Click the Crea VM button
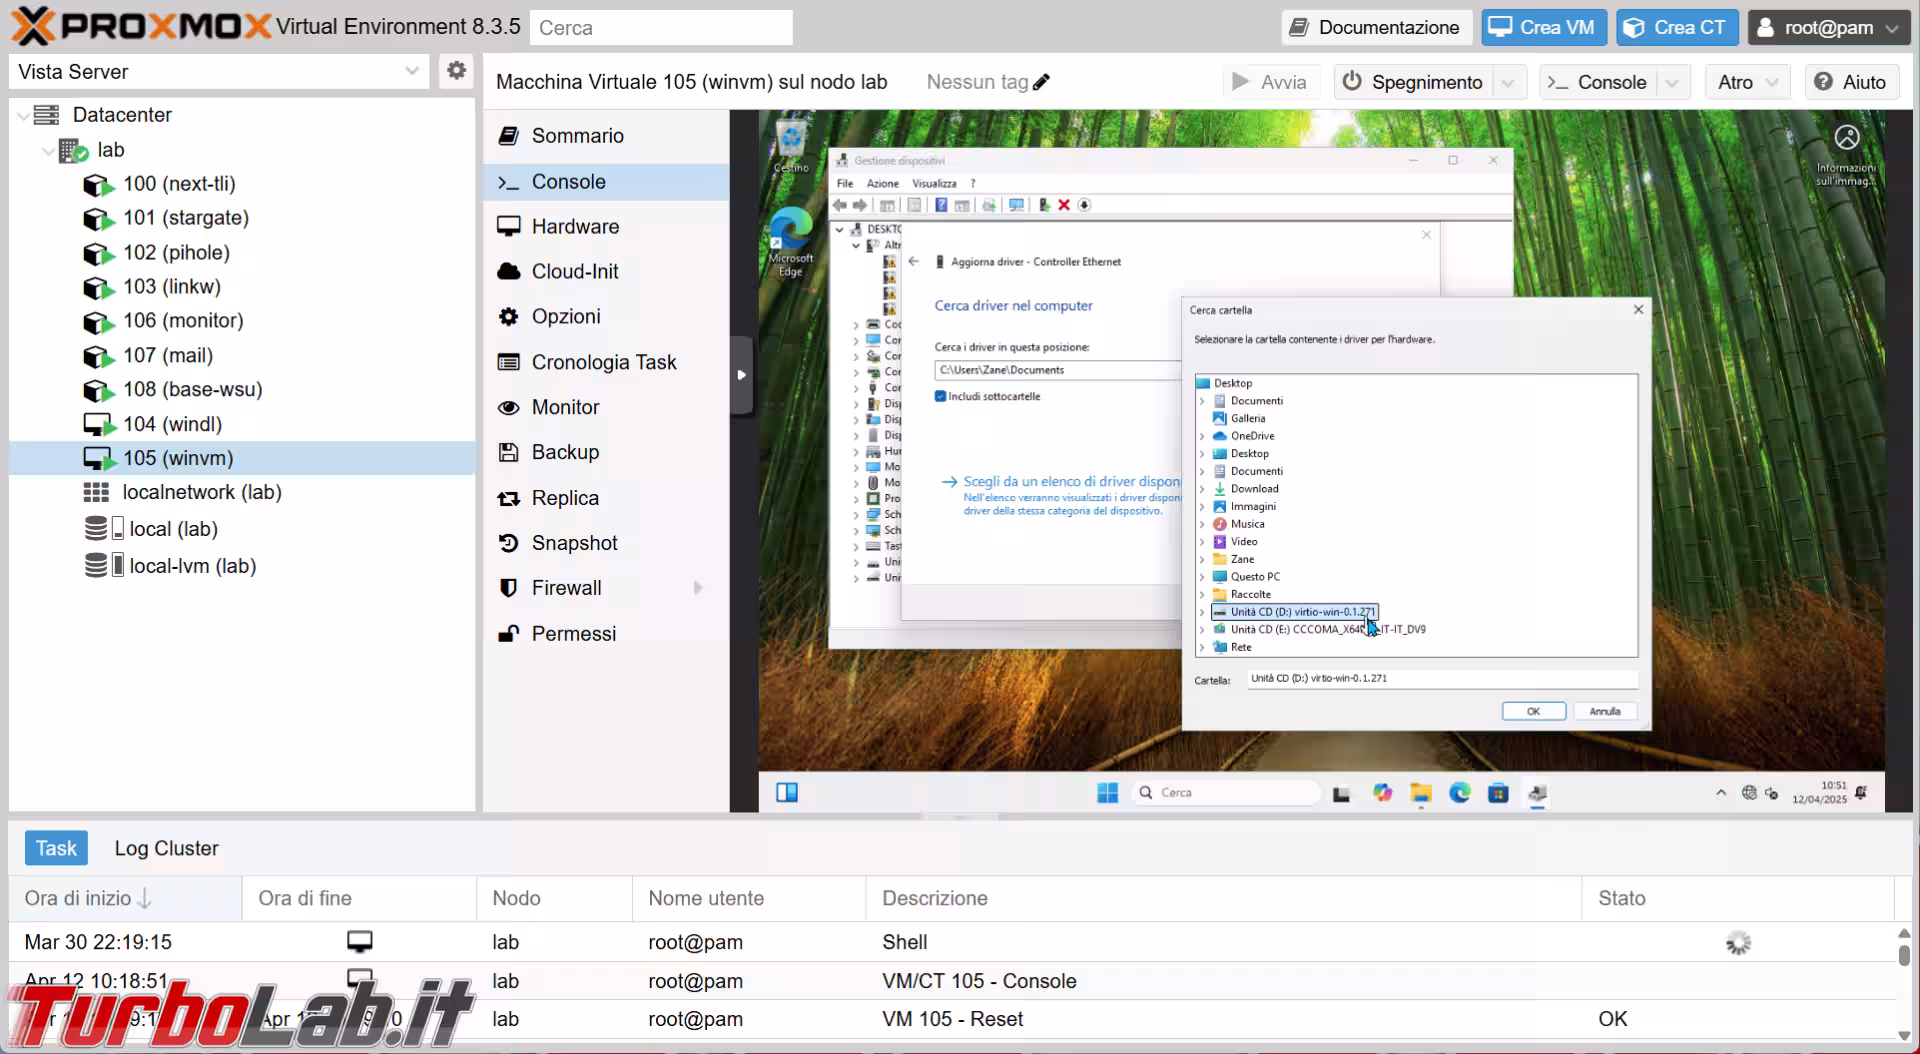This screenshot has width=1920, height=1054. coord(1543,27)
